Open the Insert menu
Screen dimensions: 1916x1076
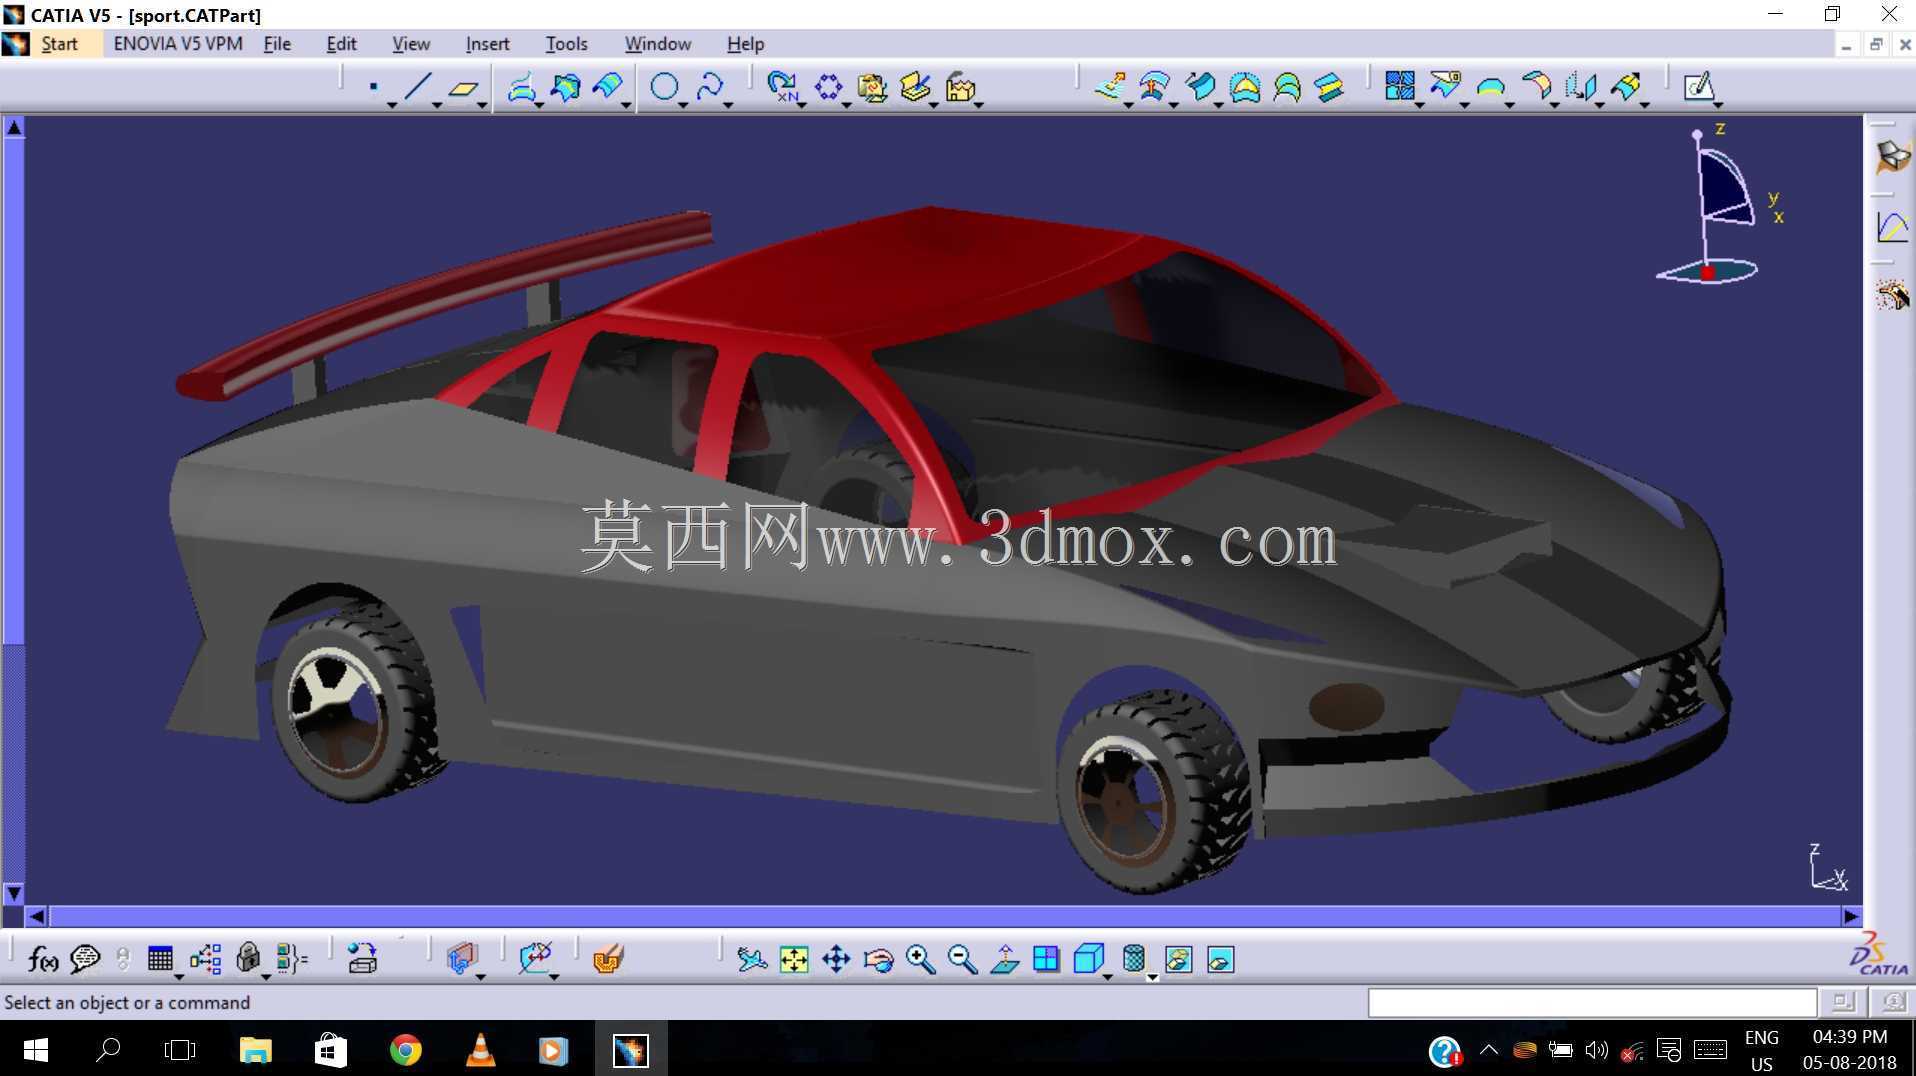tap(487, 44)
